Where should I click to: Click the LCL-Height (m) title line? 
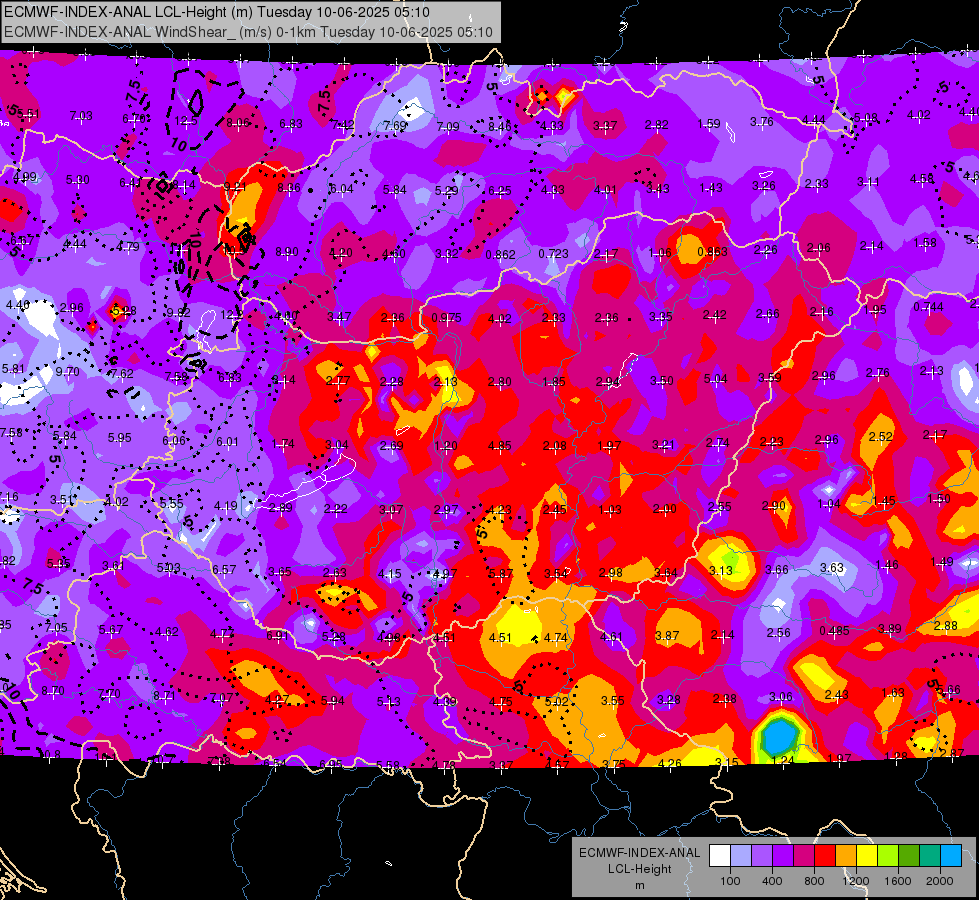217,12
